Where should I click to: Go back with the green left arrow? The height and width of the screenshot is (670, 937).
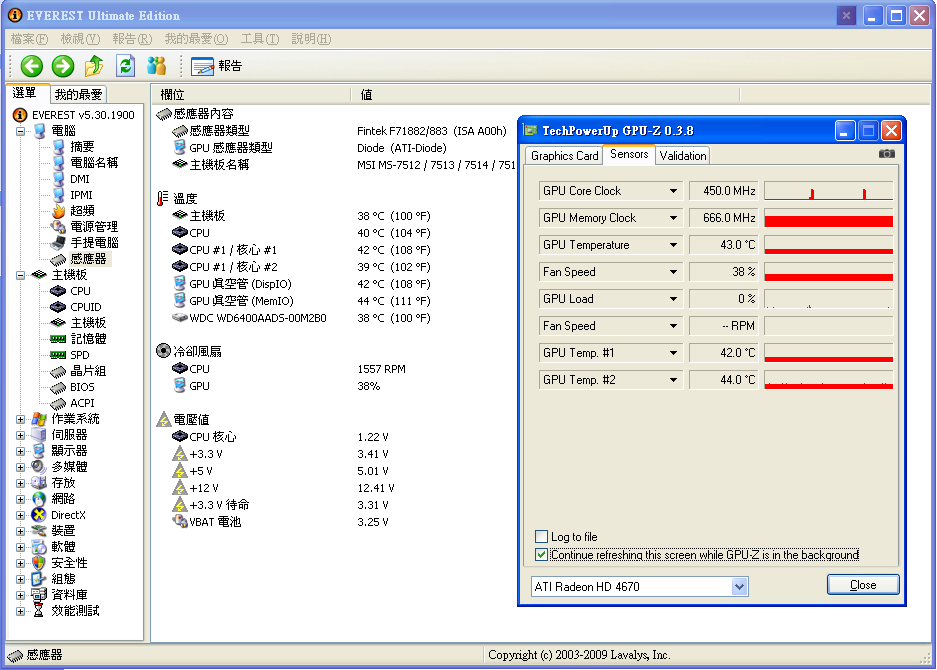(32, 66)
